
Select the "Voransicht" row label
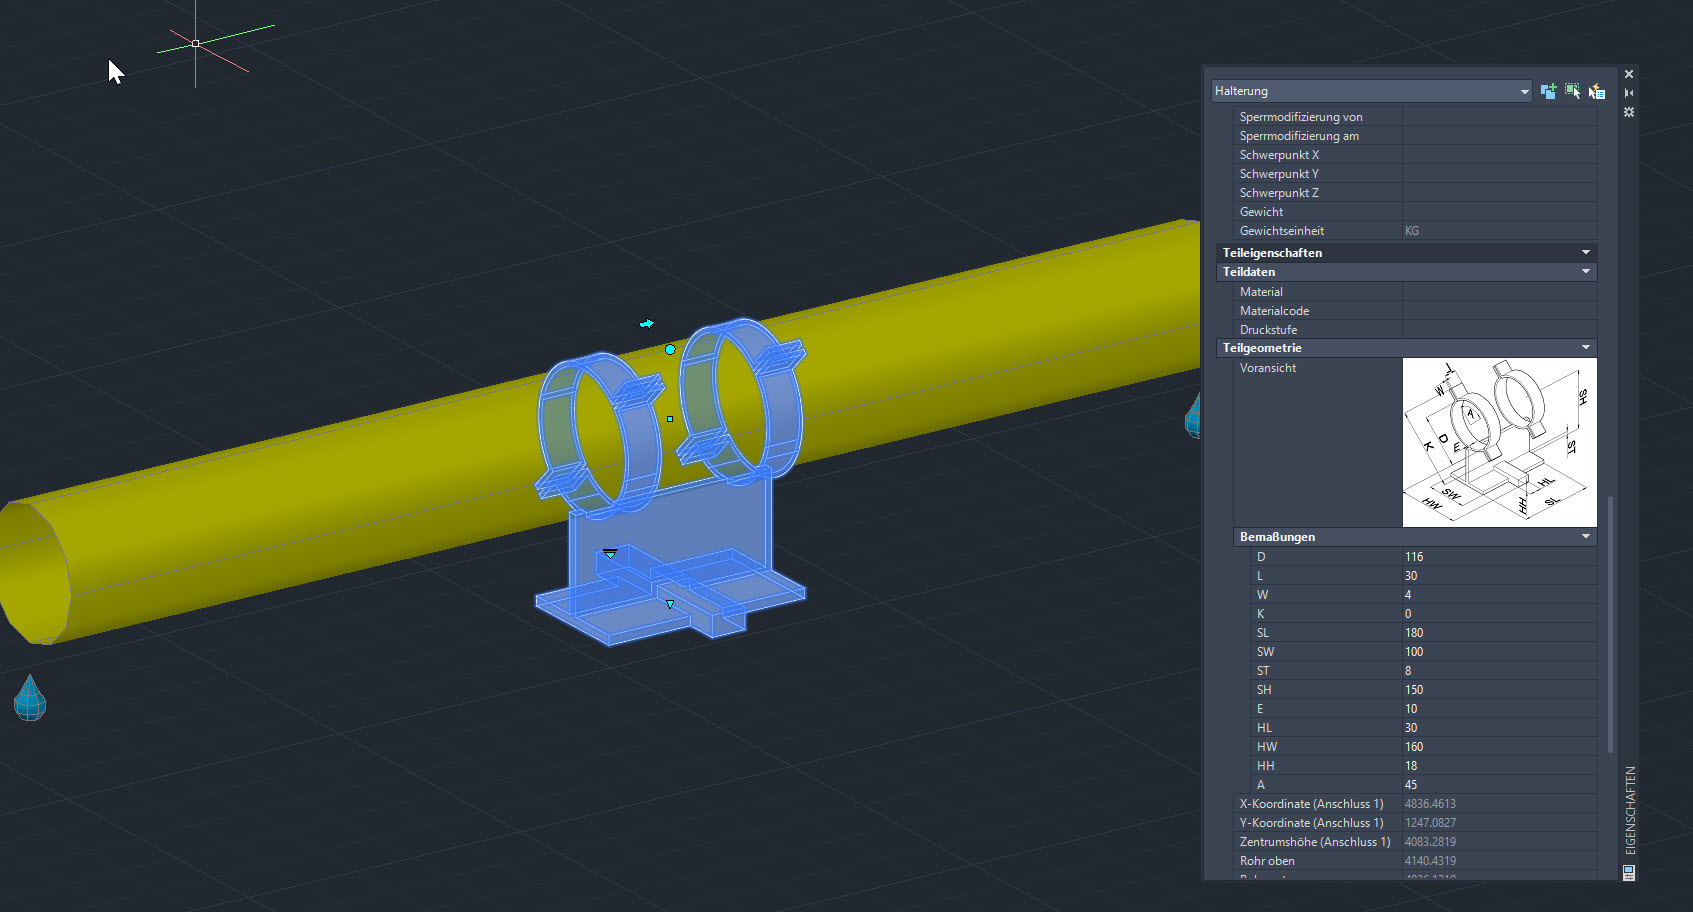(1268, 368)
